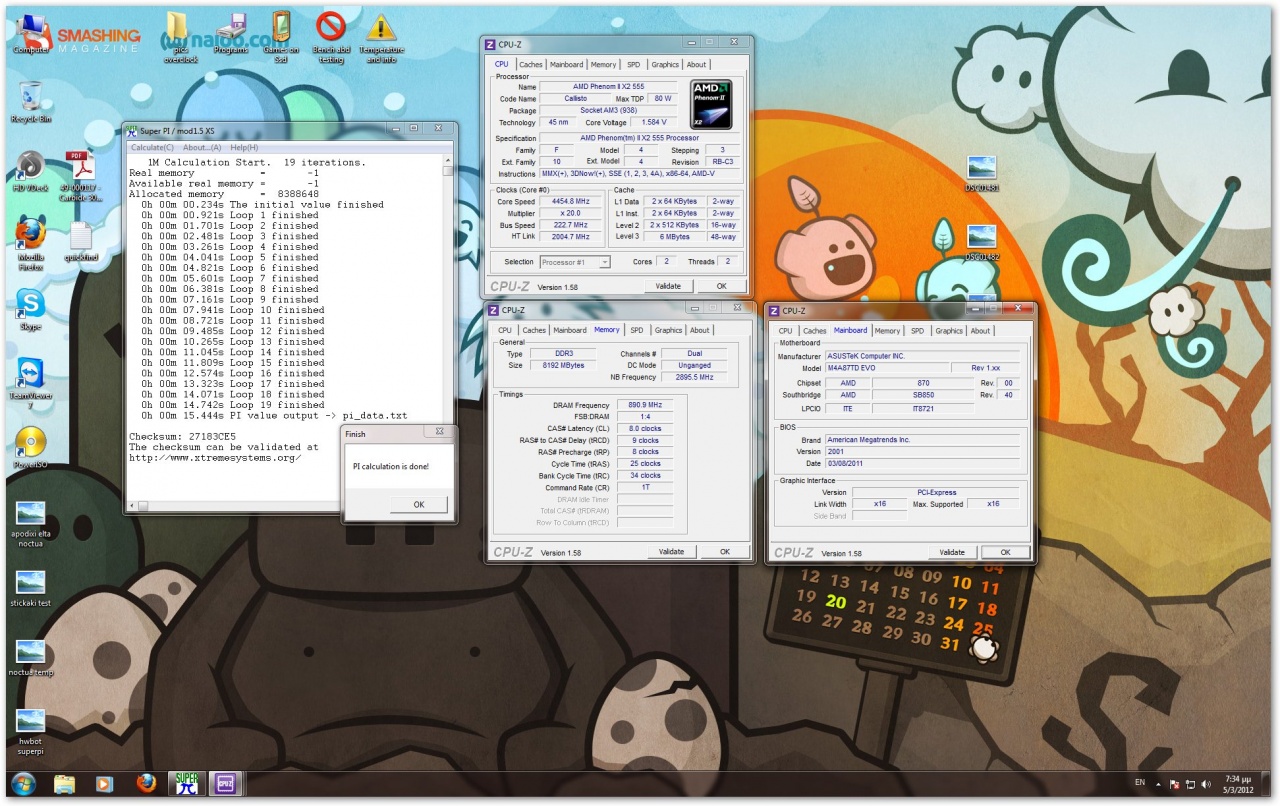This screenshot has height=806, width=1280.
Task: Select the DSC01481 image file
Action: pos(982,172)
